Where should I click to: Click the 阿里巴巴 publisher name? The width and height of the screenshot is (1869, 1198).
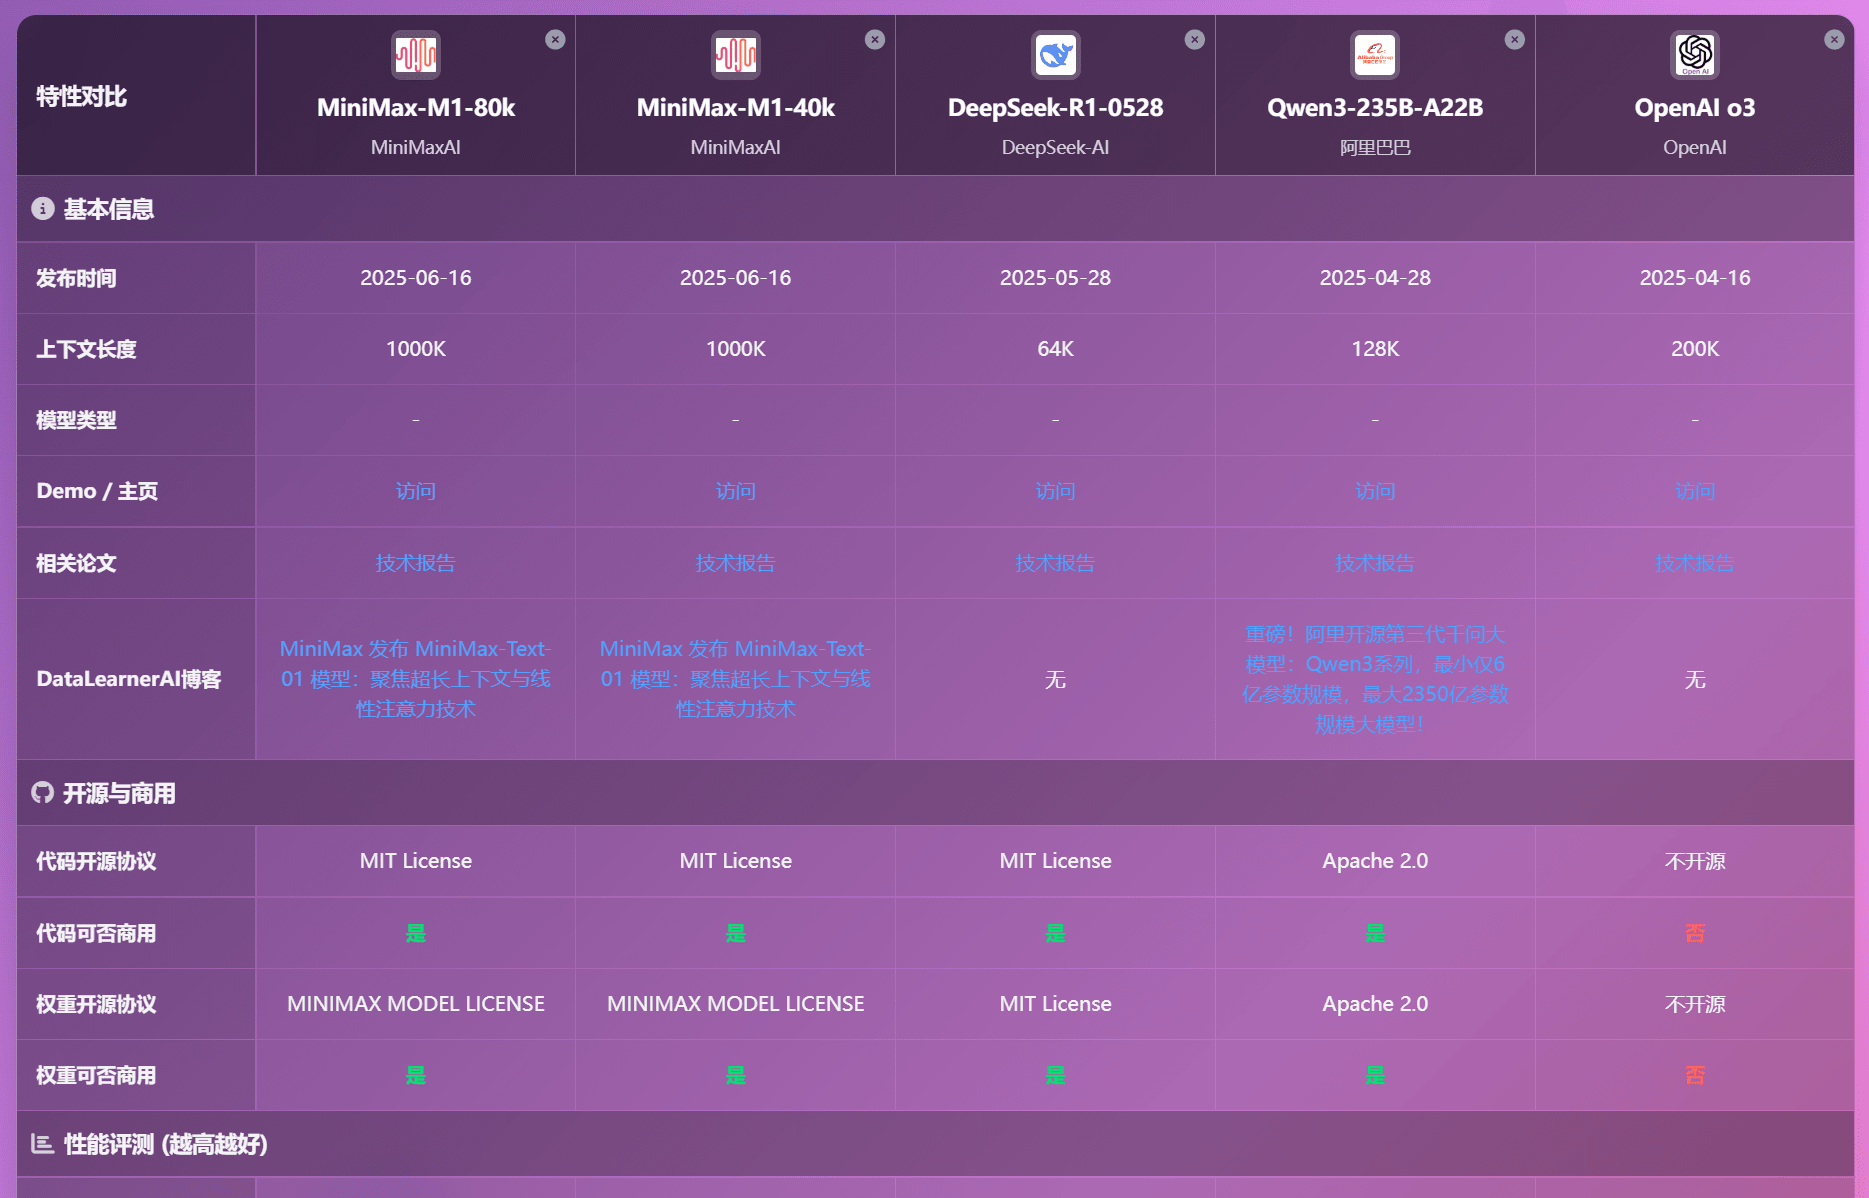(1375, 147)
